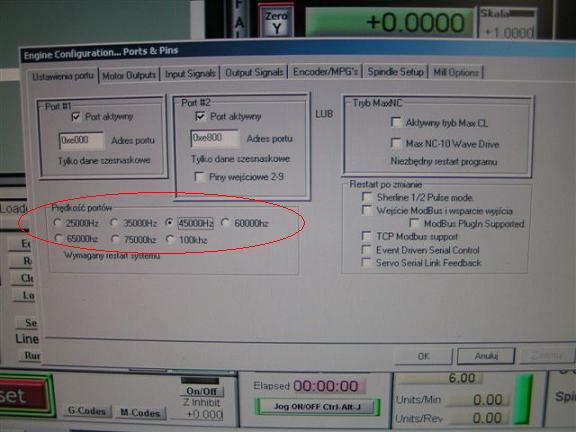Click the Anuluj cancel button
The width and height of the screenshot is (576, 432).
[x=486, y=356]
